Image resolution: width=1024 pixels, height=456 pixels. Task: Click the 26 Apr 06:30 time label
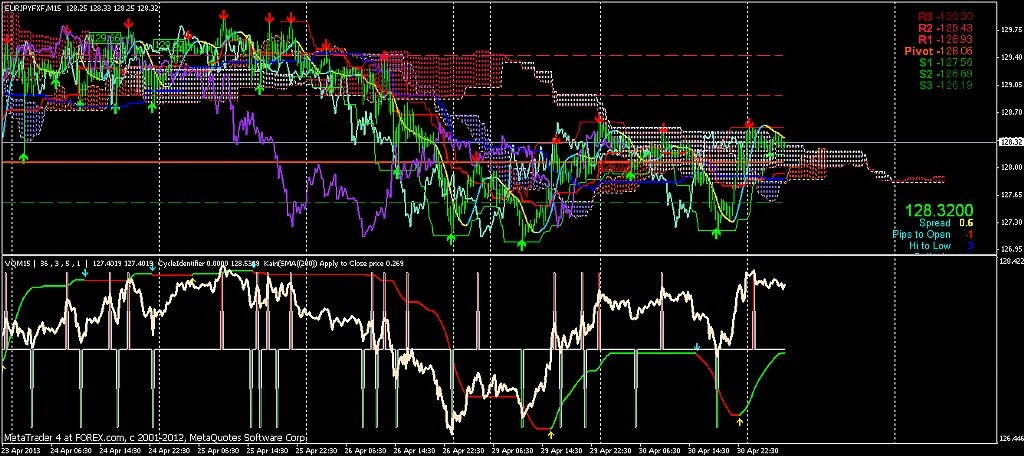coord(368,451)
